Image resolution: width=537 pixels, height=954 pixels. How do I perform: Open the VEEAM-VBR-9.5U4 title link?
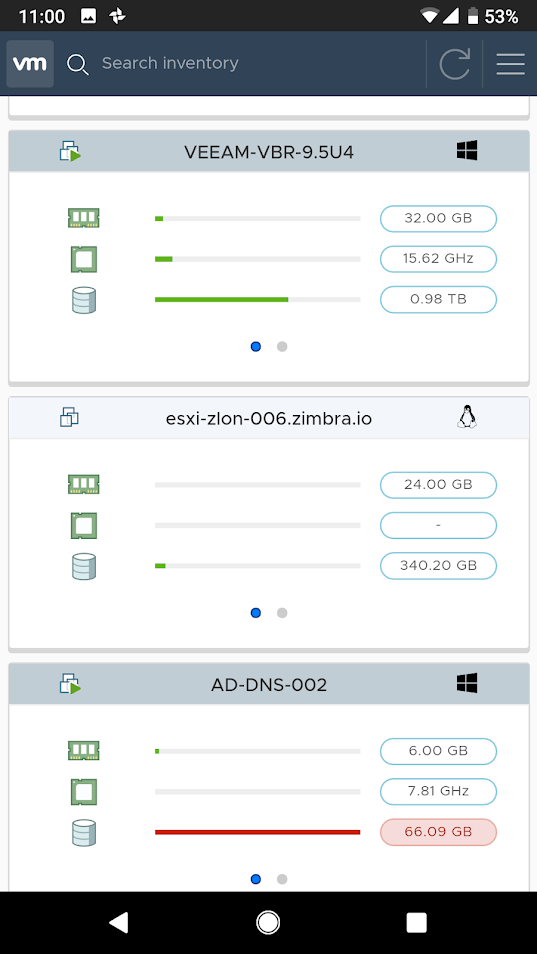point(269,152)
